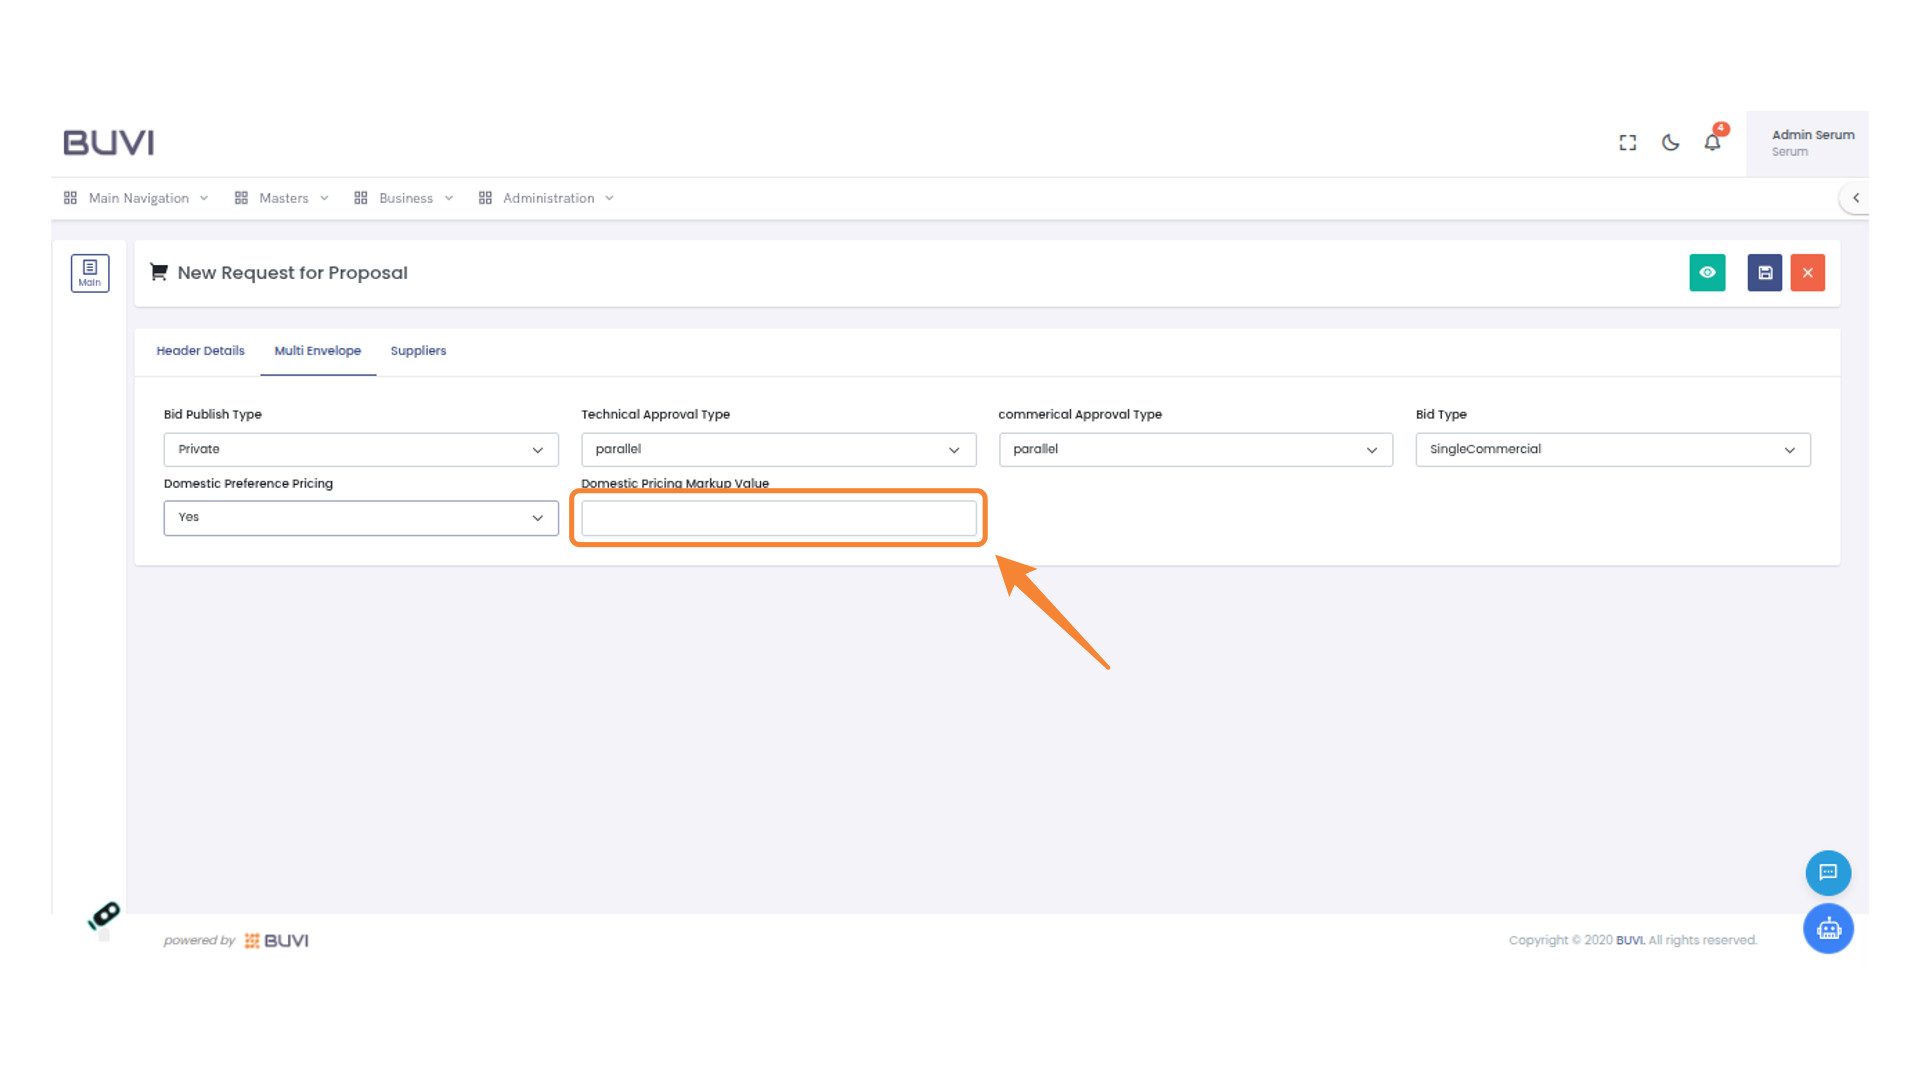
Task: Switch to the Header Details tab
Action: pyautogui.click(x=200, y=351)
